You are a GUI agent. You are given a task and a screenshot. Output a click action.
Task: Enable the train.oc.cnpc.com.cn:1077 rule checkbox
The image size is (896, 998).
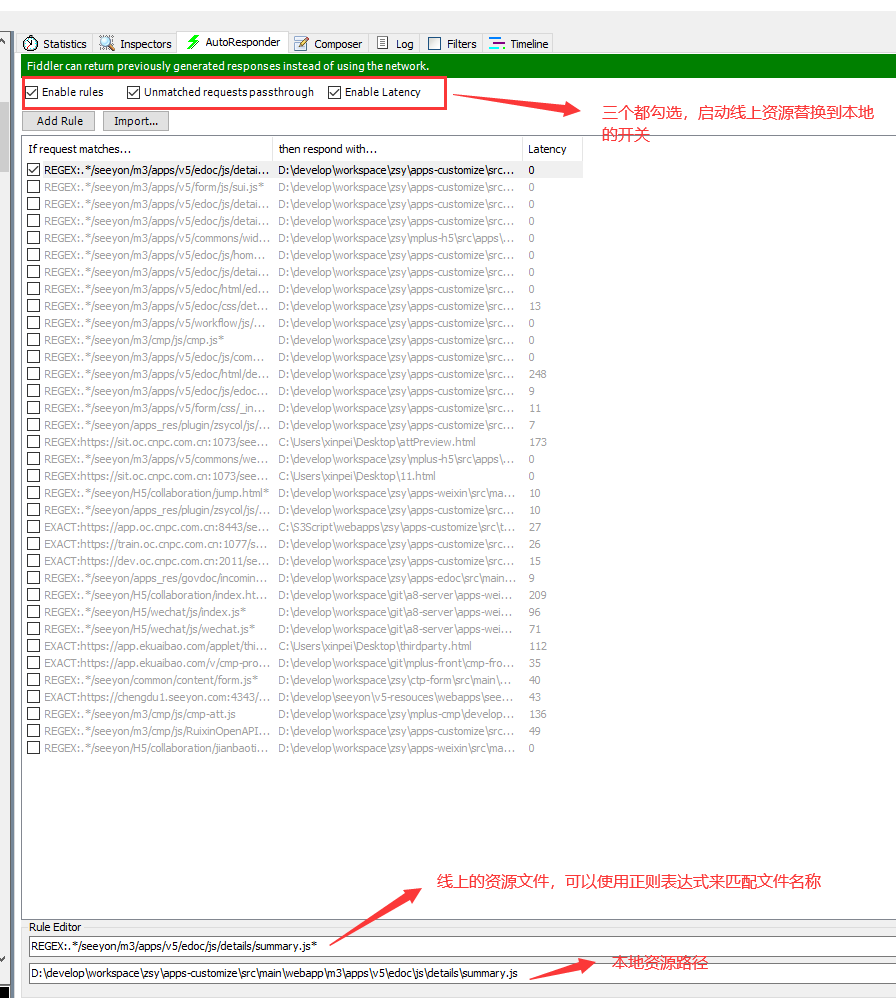coord(34,544)
